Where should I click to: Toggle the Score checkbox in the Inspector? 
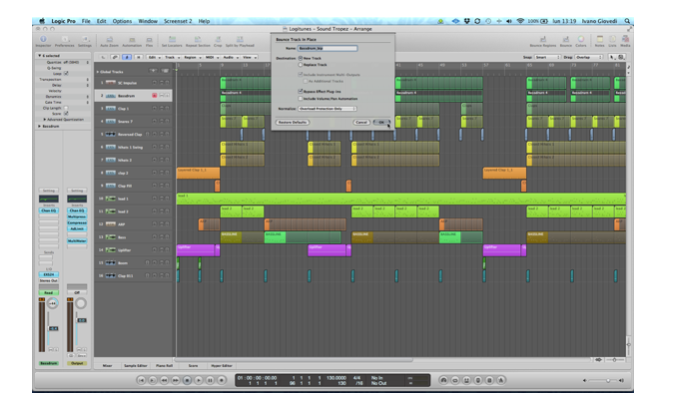pyautogui.click(x=66, y=113)
